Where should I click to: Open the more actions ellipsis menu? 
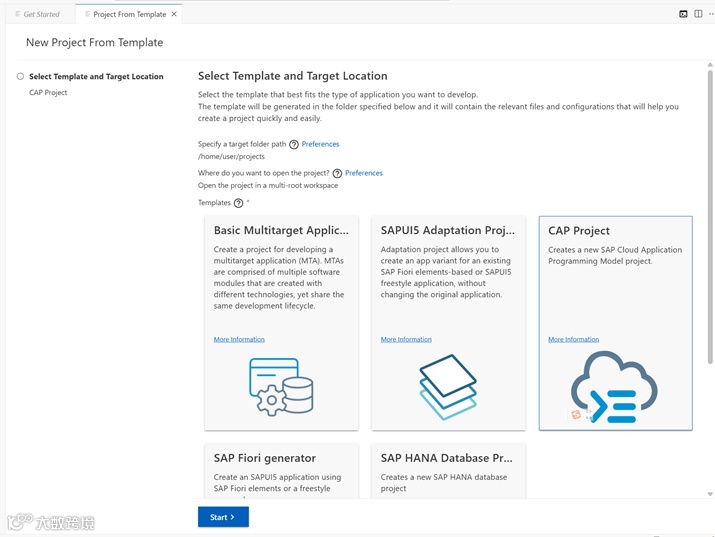point(711,14)
